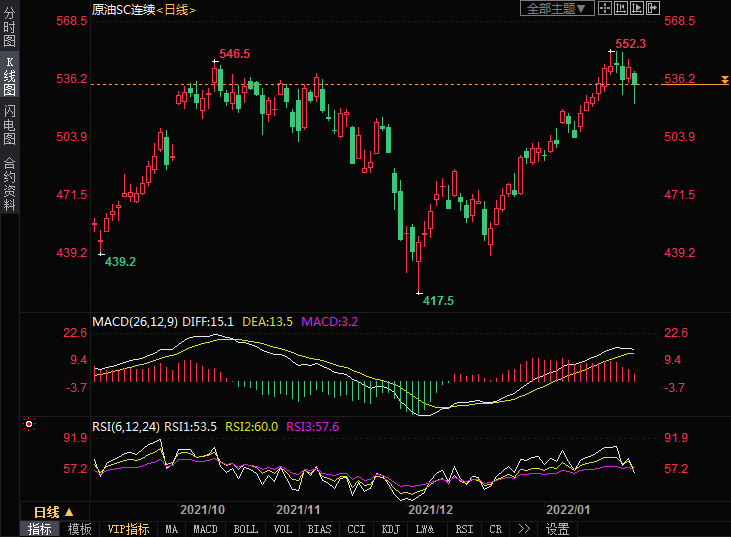
Task: Click the range measurement icon
Action: coord(620,8)
